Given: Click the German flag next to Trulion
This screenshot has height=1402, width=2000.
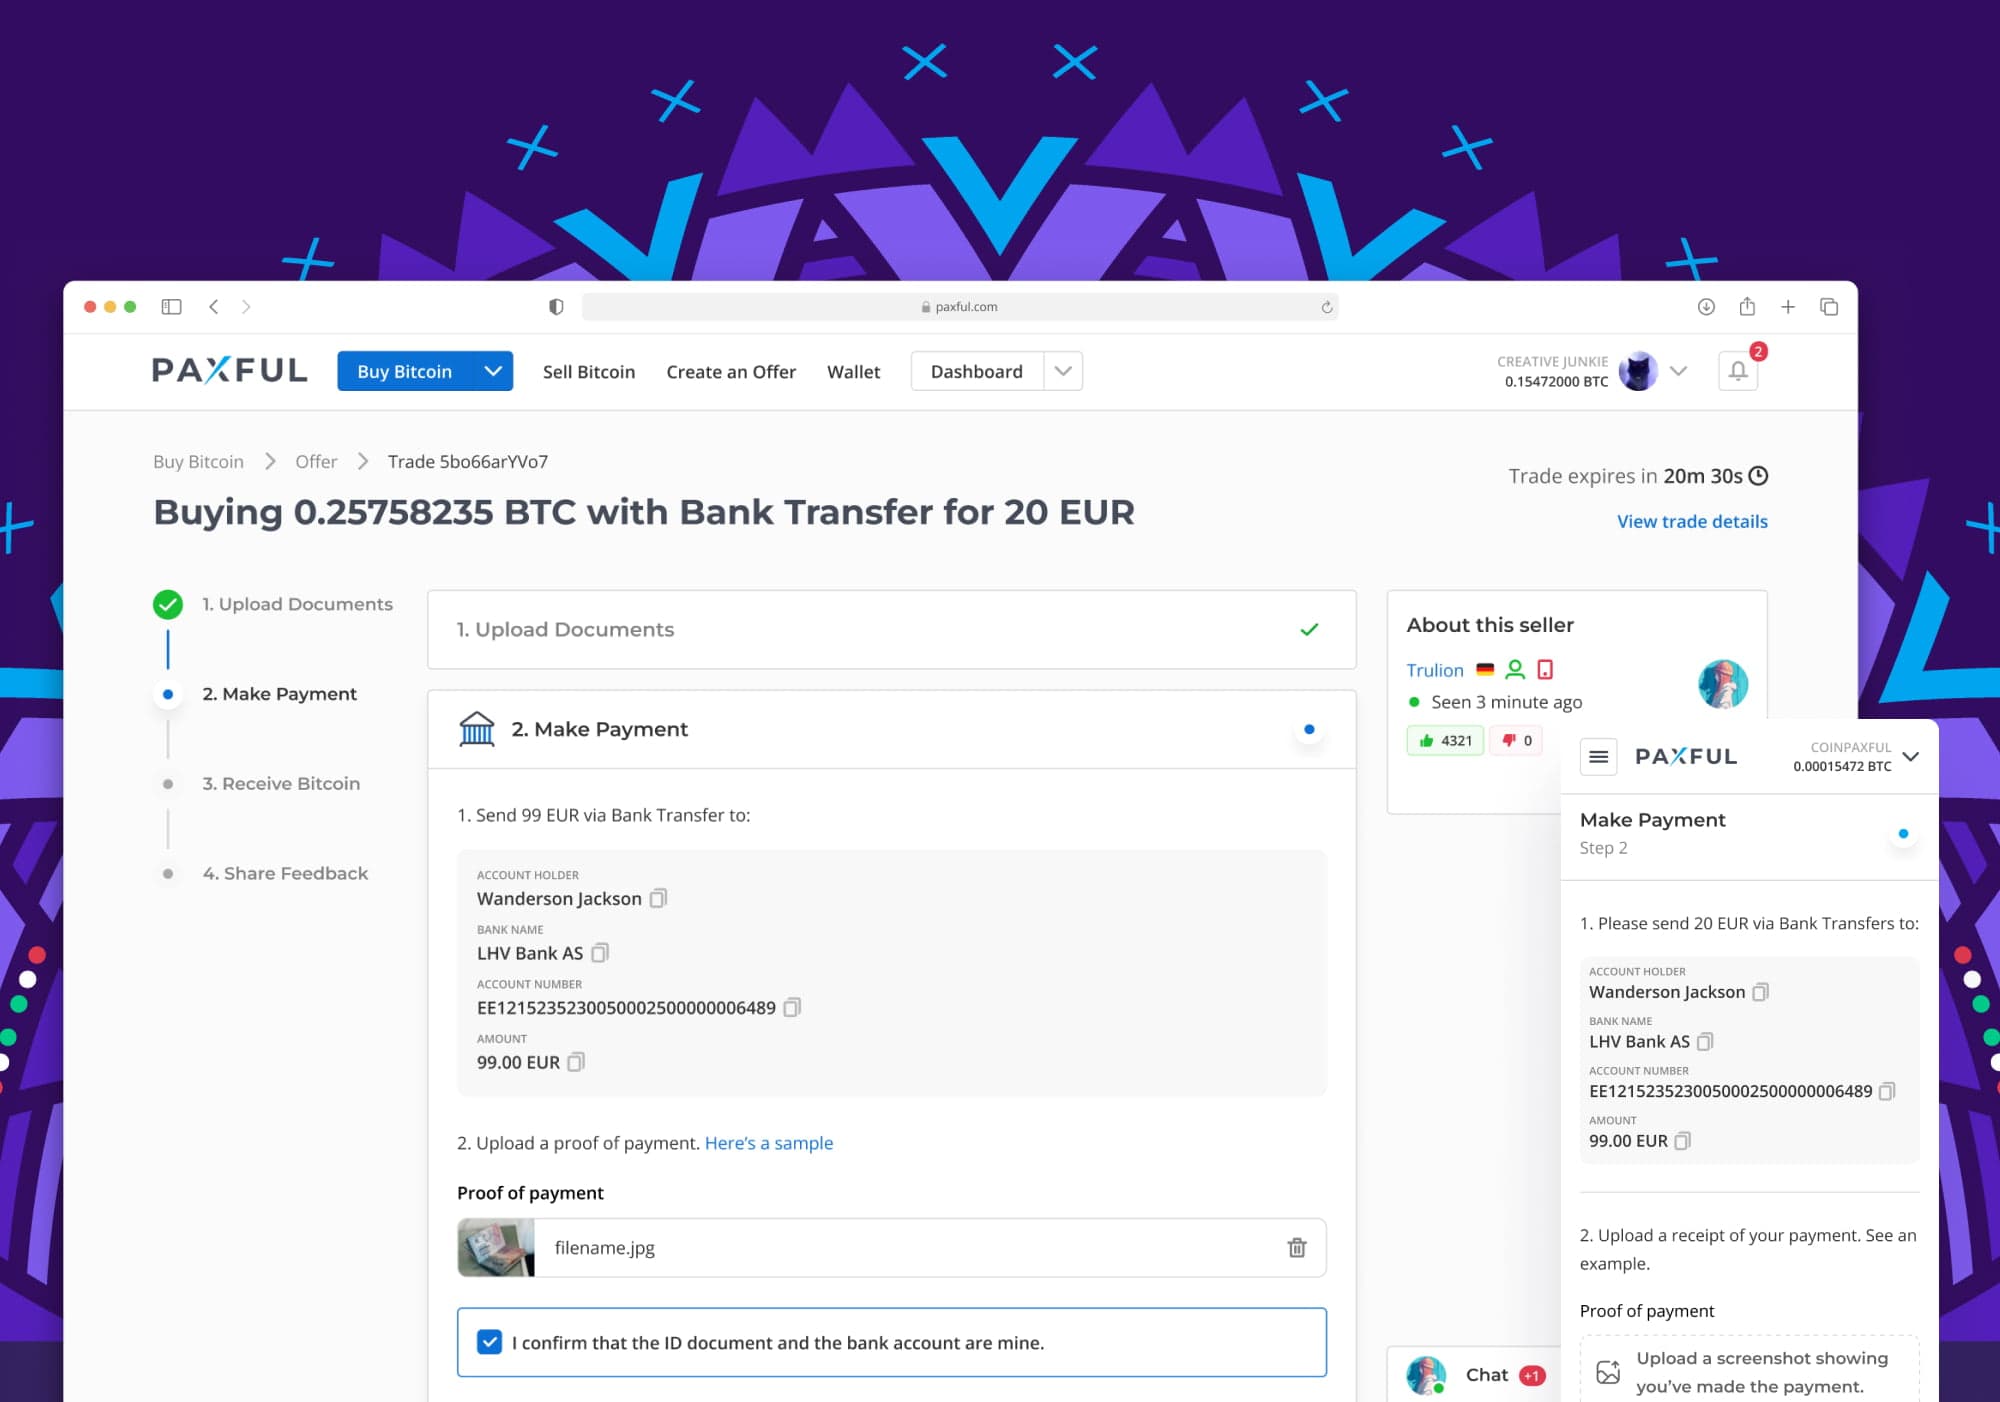Looking at the screenshot, I should [1486, 669].
